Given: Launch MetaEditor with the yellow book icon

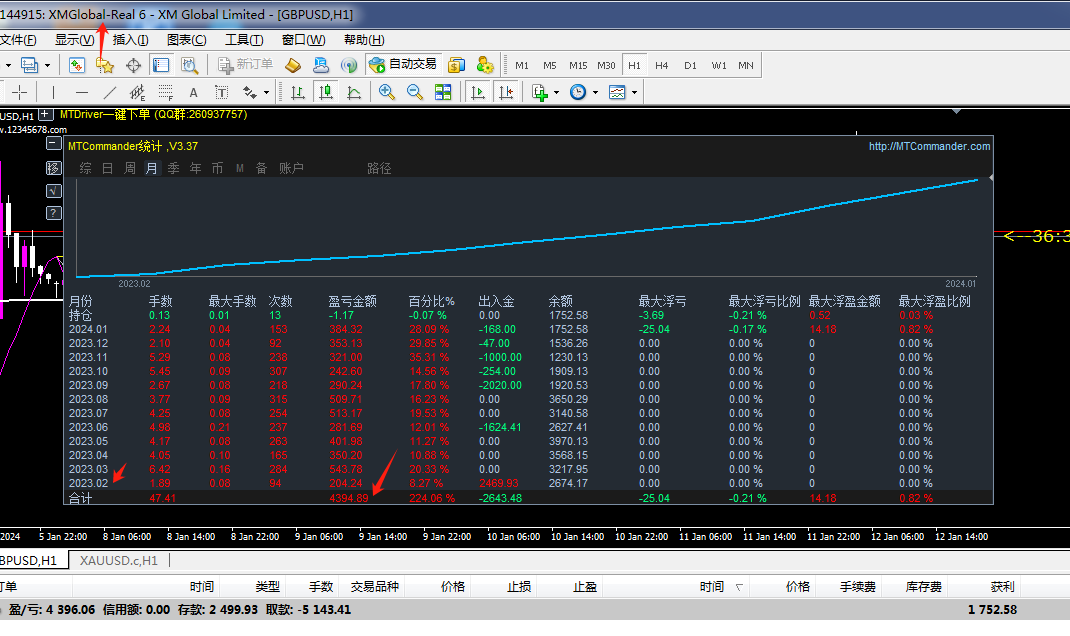Looking at the screenshot, I should [293, 65].
